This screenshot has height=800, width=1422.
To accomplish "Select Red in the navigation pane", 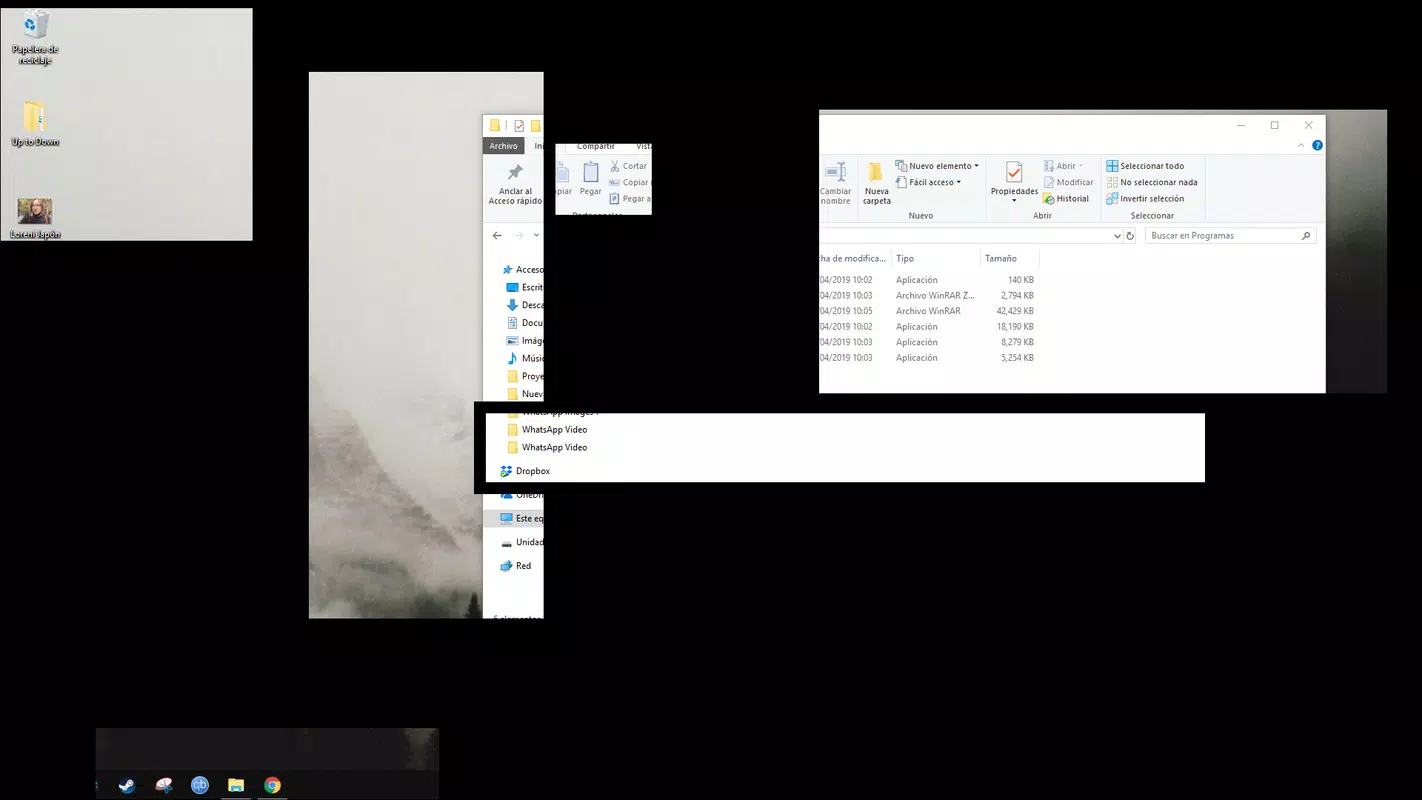I will click(516, 566).
